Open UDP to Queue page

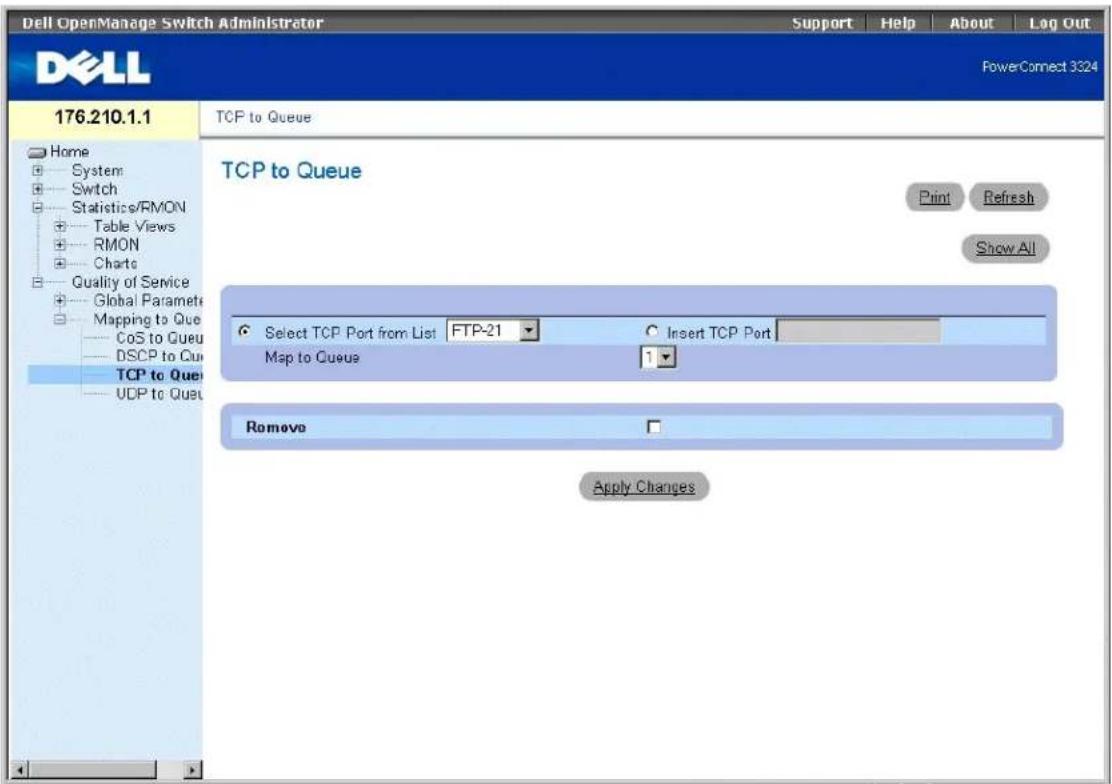tap(159, 393)
